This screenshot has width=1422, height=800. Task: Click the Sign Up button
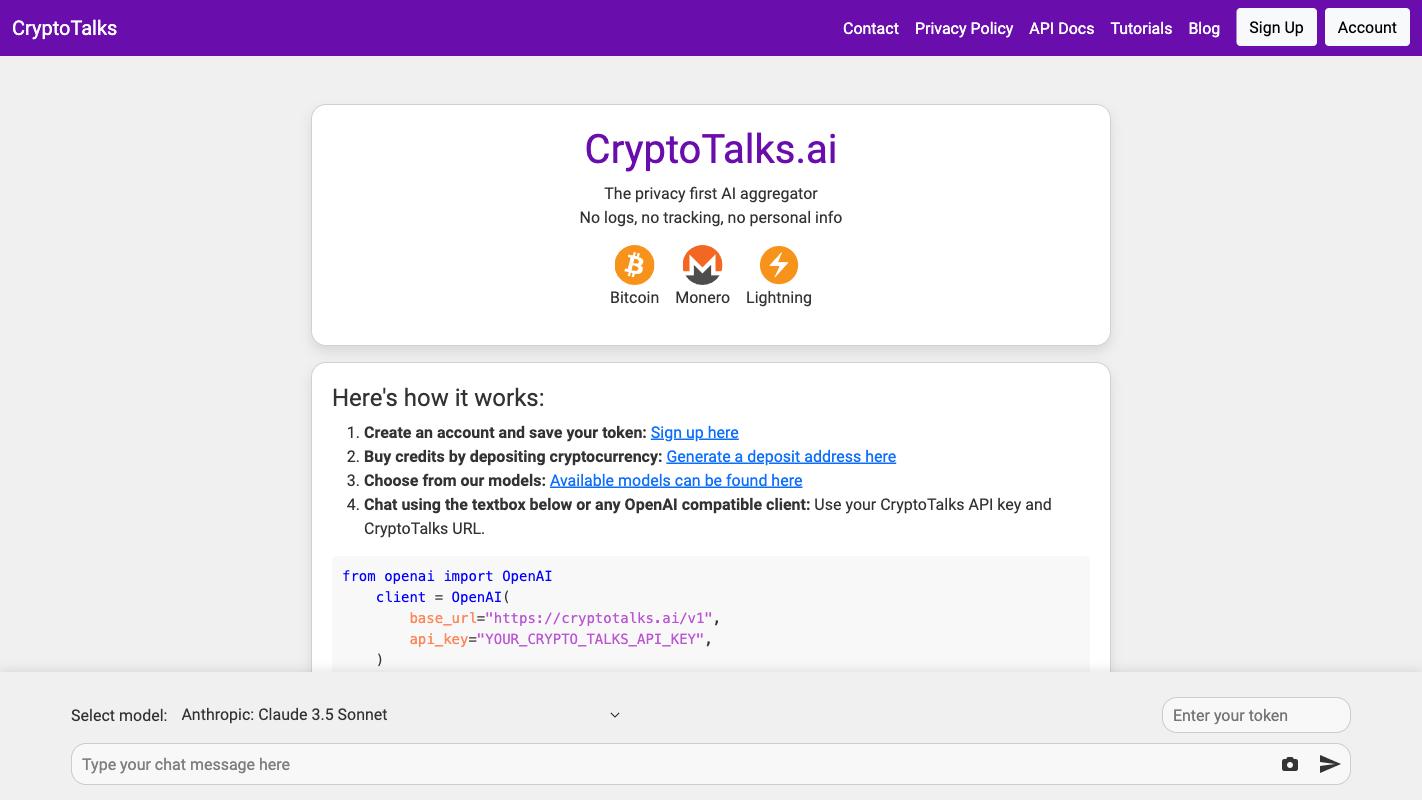[1276, 27]
